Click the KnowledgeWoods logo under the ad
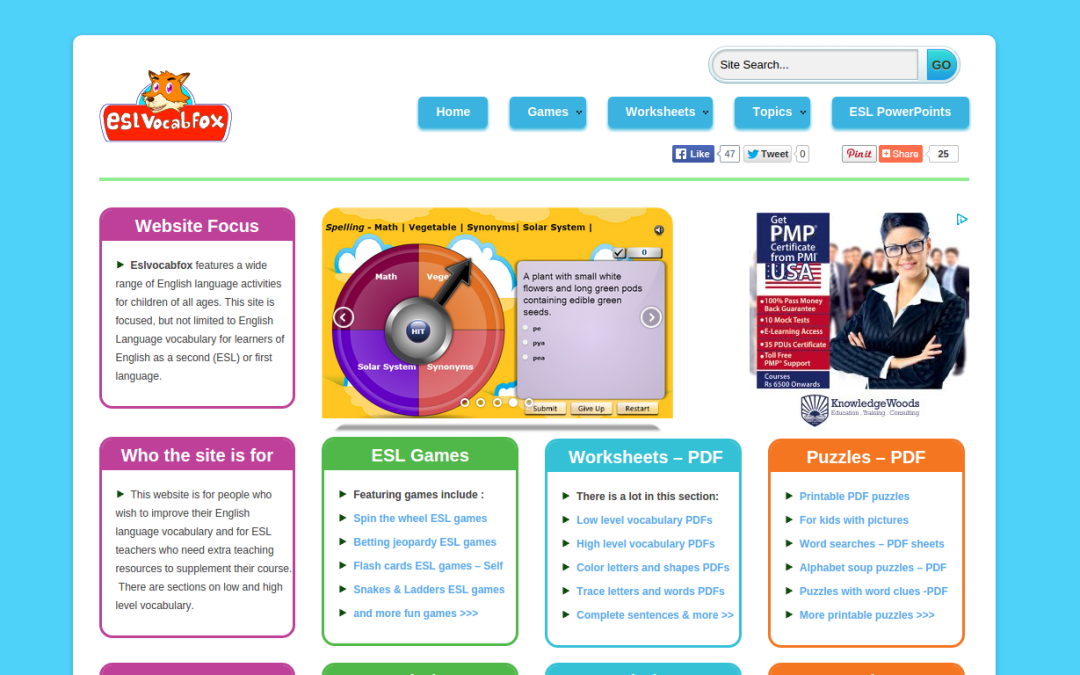 click(x=860, y=409)
